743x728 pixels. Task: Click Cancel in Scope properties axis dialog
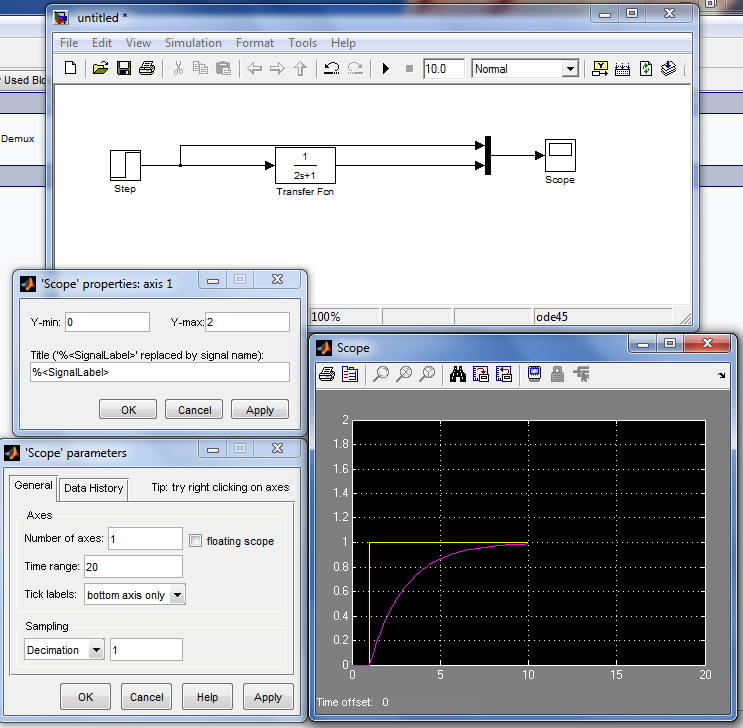[194, 410]
